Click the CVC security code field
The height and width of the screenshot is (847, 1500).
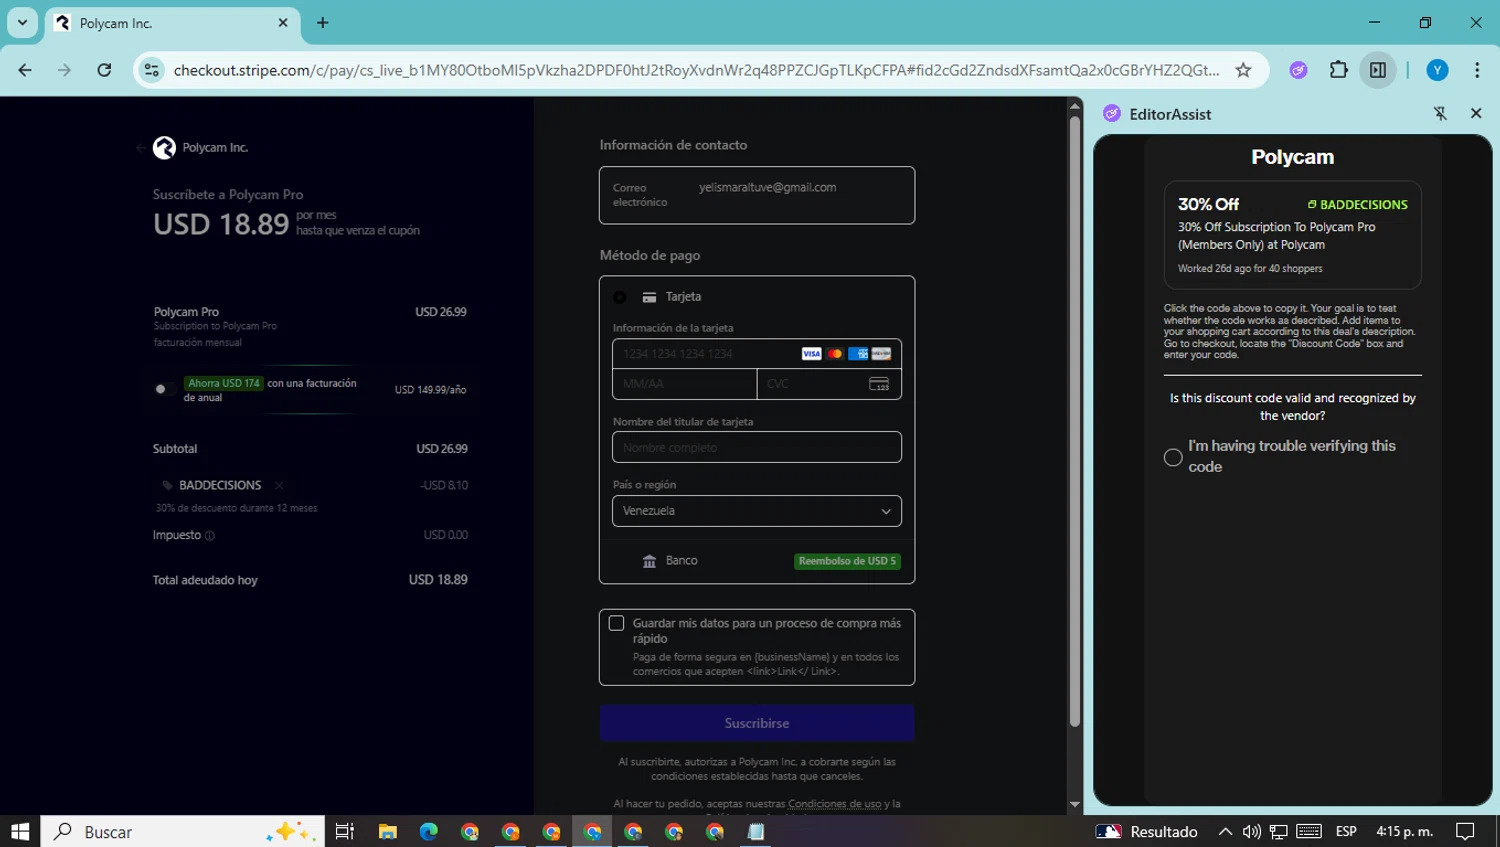pyautogui.click(x=829, y=384)
